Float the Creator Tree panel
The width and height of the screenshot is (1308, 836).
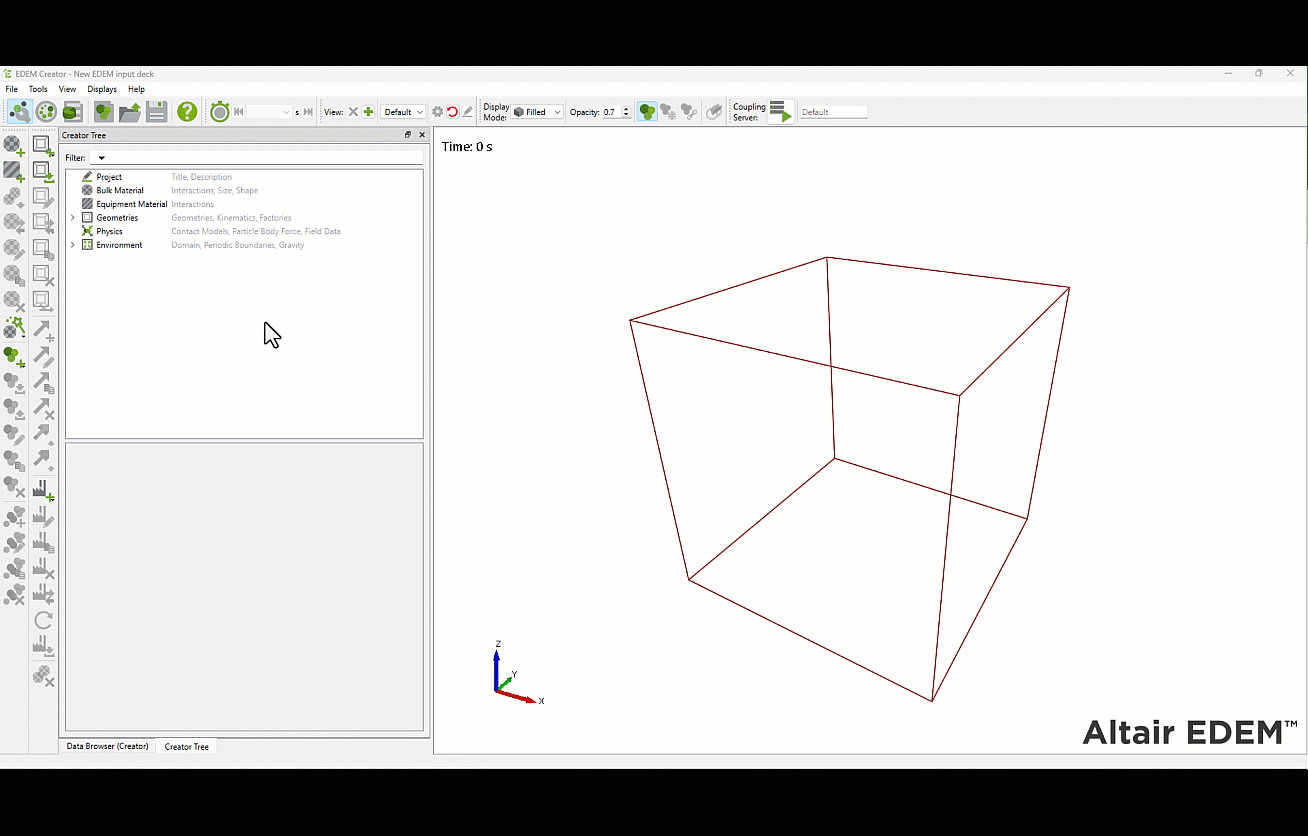pos(408,135)
